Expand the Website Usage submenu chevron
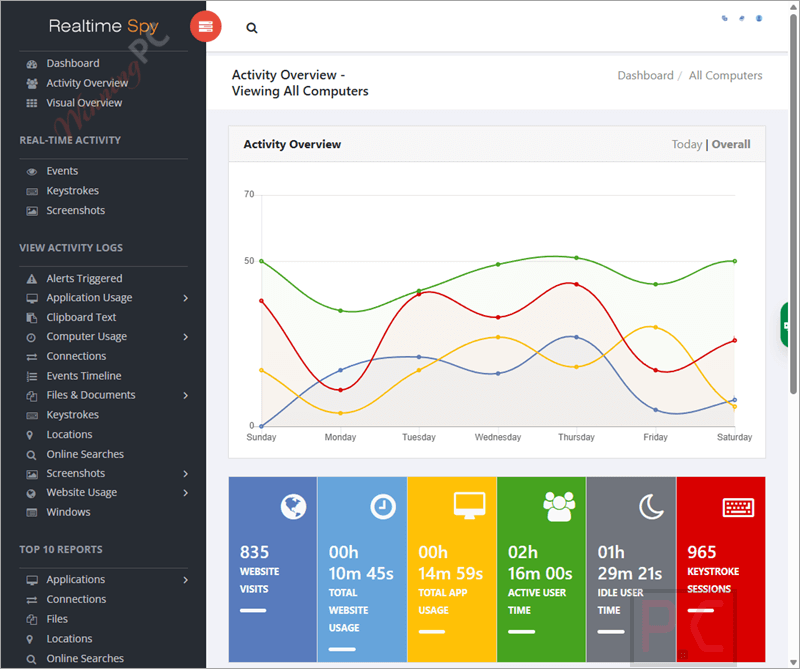This screenshot has height=669, width=800. coord(186,493)
